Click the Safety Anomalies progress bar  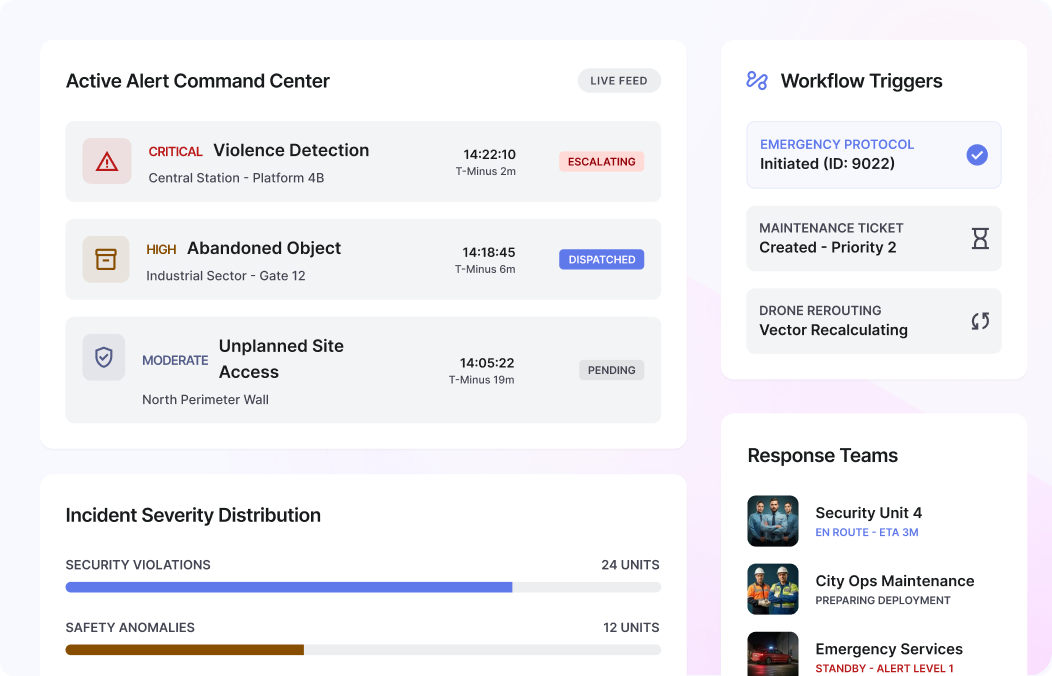pyautogui.click(x=363, y=650)
